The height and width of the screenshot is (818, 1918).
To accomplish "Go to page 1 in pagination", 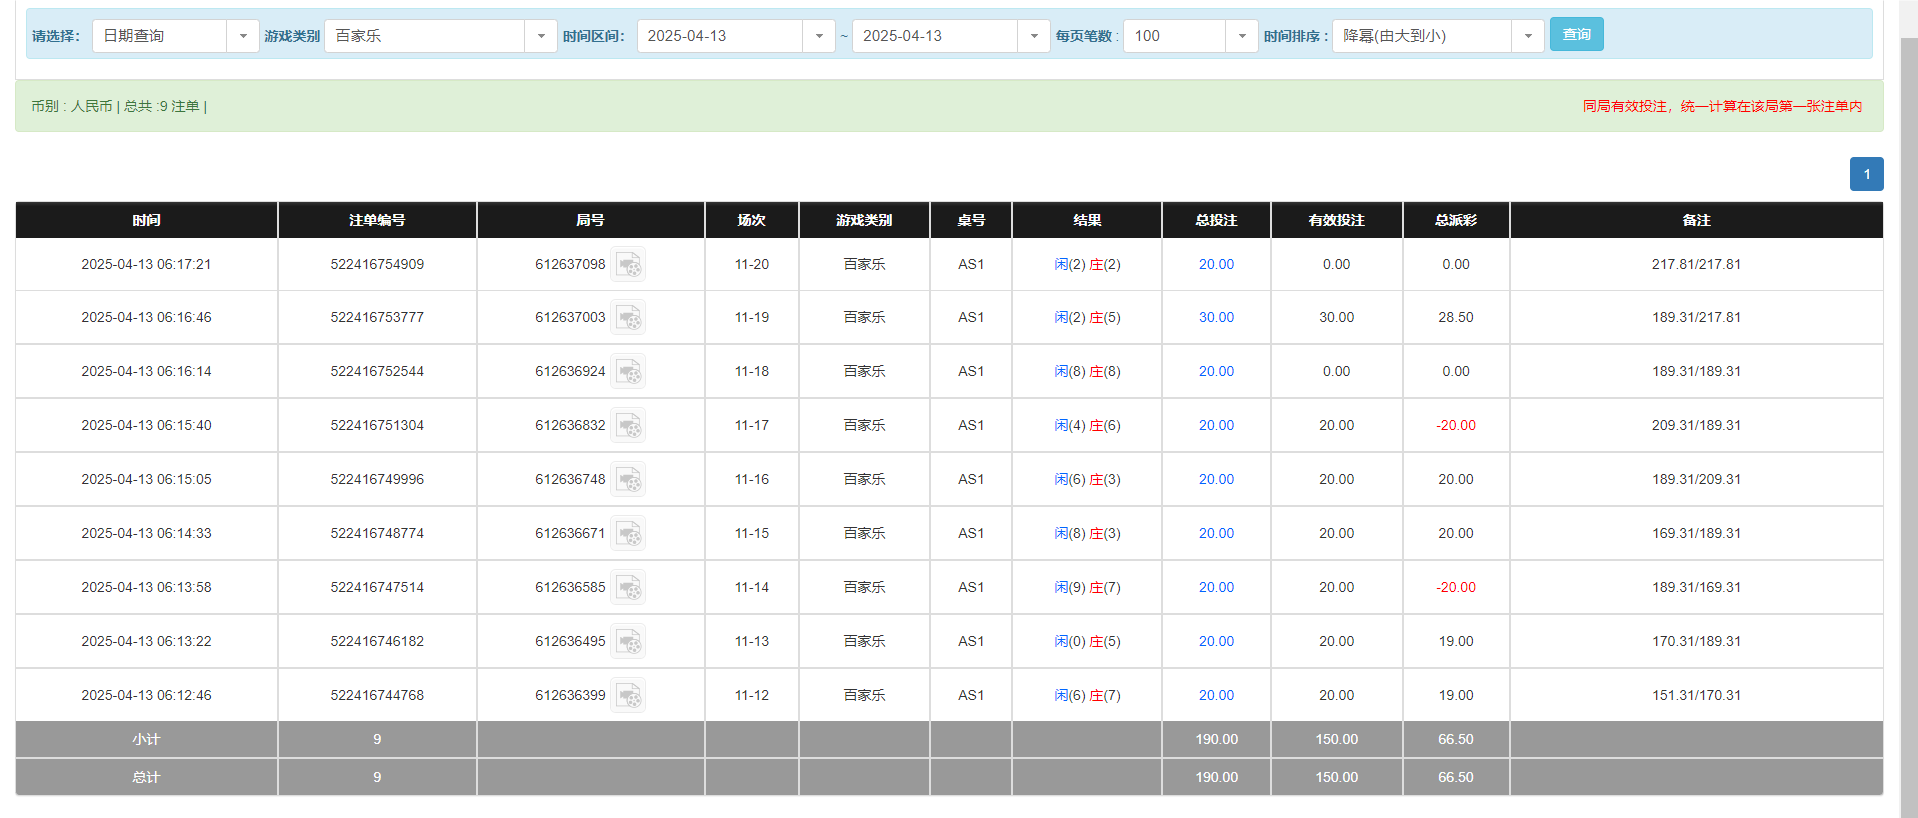I will point(1866,174).
